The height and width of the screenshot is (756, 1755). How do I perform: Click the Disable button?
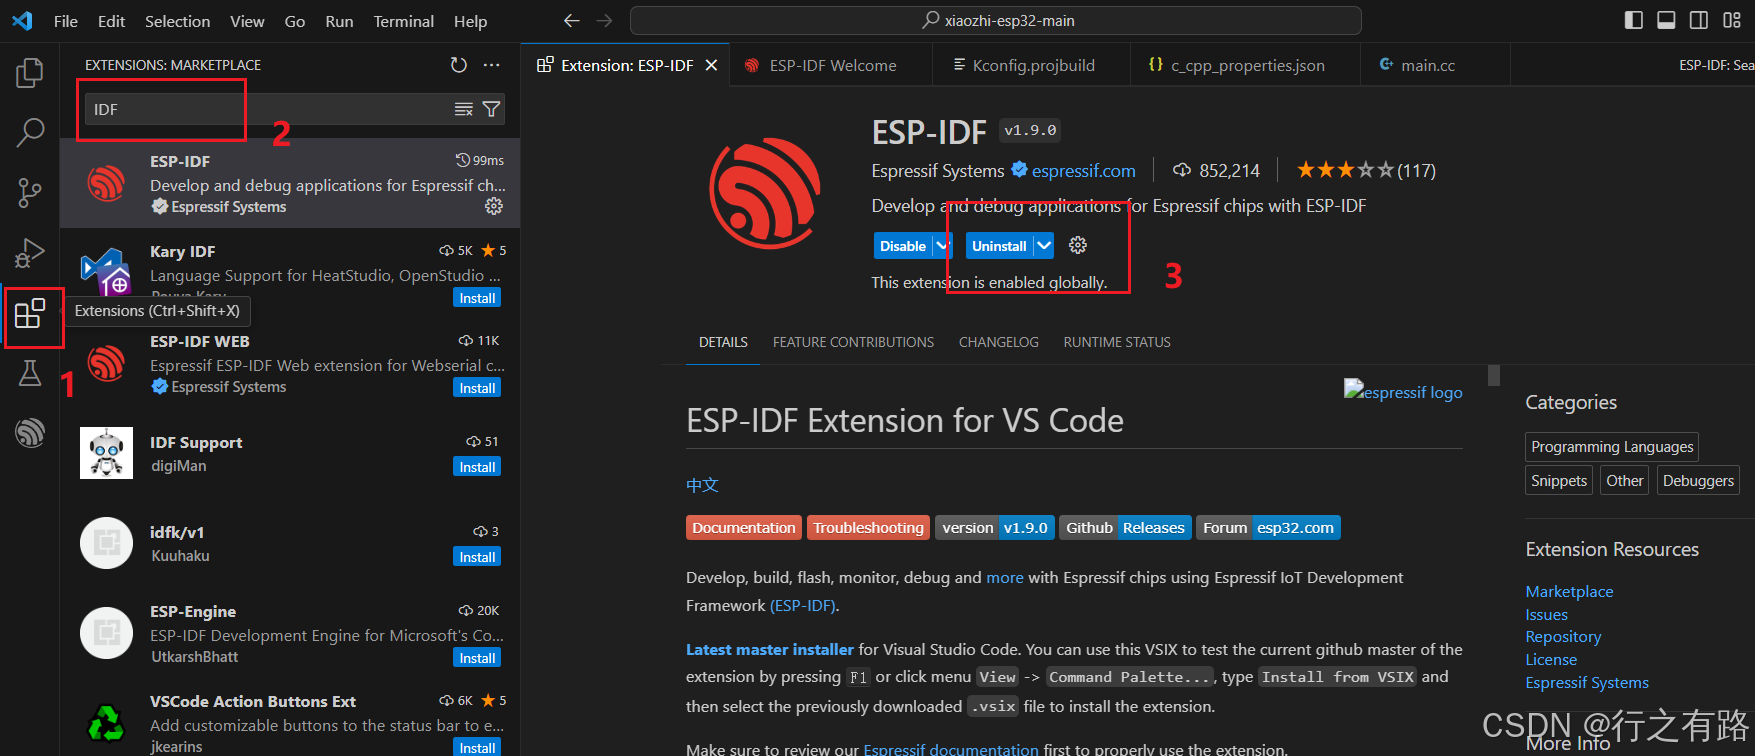[903, 246]
